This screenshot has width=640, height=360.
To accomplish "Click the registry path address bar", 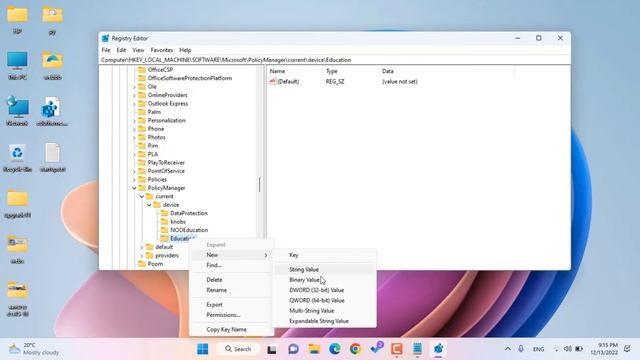I will [x=335, y=60].
